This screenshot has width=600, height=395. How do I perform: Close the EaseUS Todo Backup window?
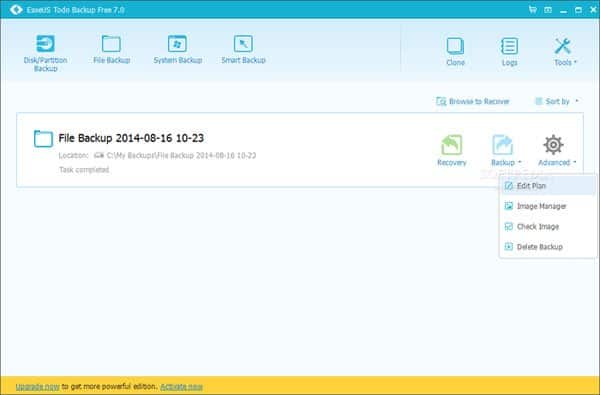[x=593, y=10]
